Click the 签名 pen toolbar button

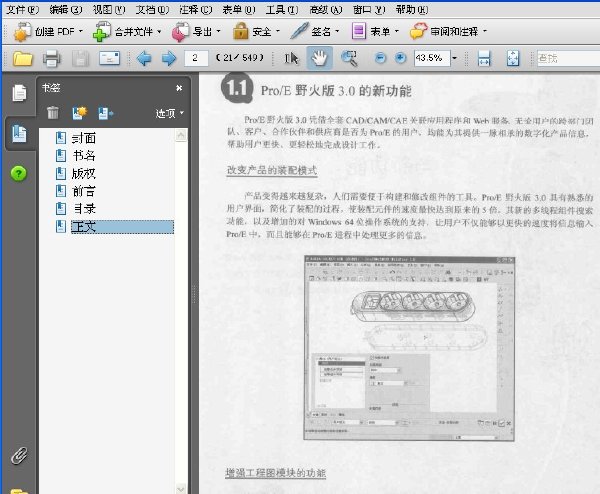[315, 31]
